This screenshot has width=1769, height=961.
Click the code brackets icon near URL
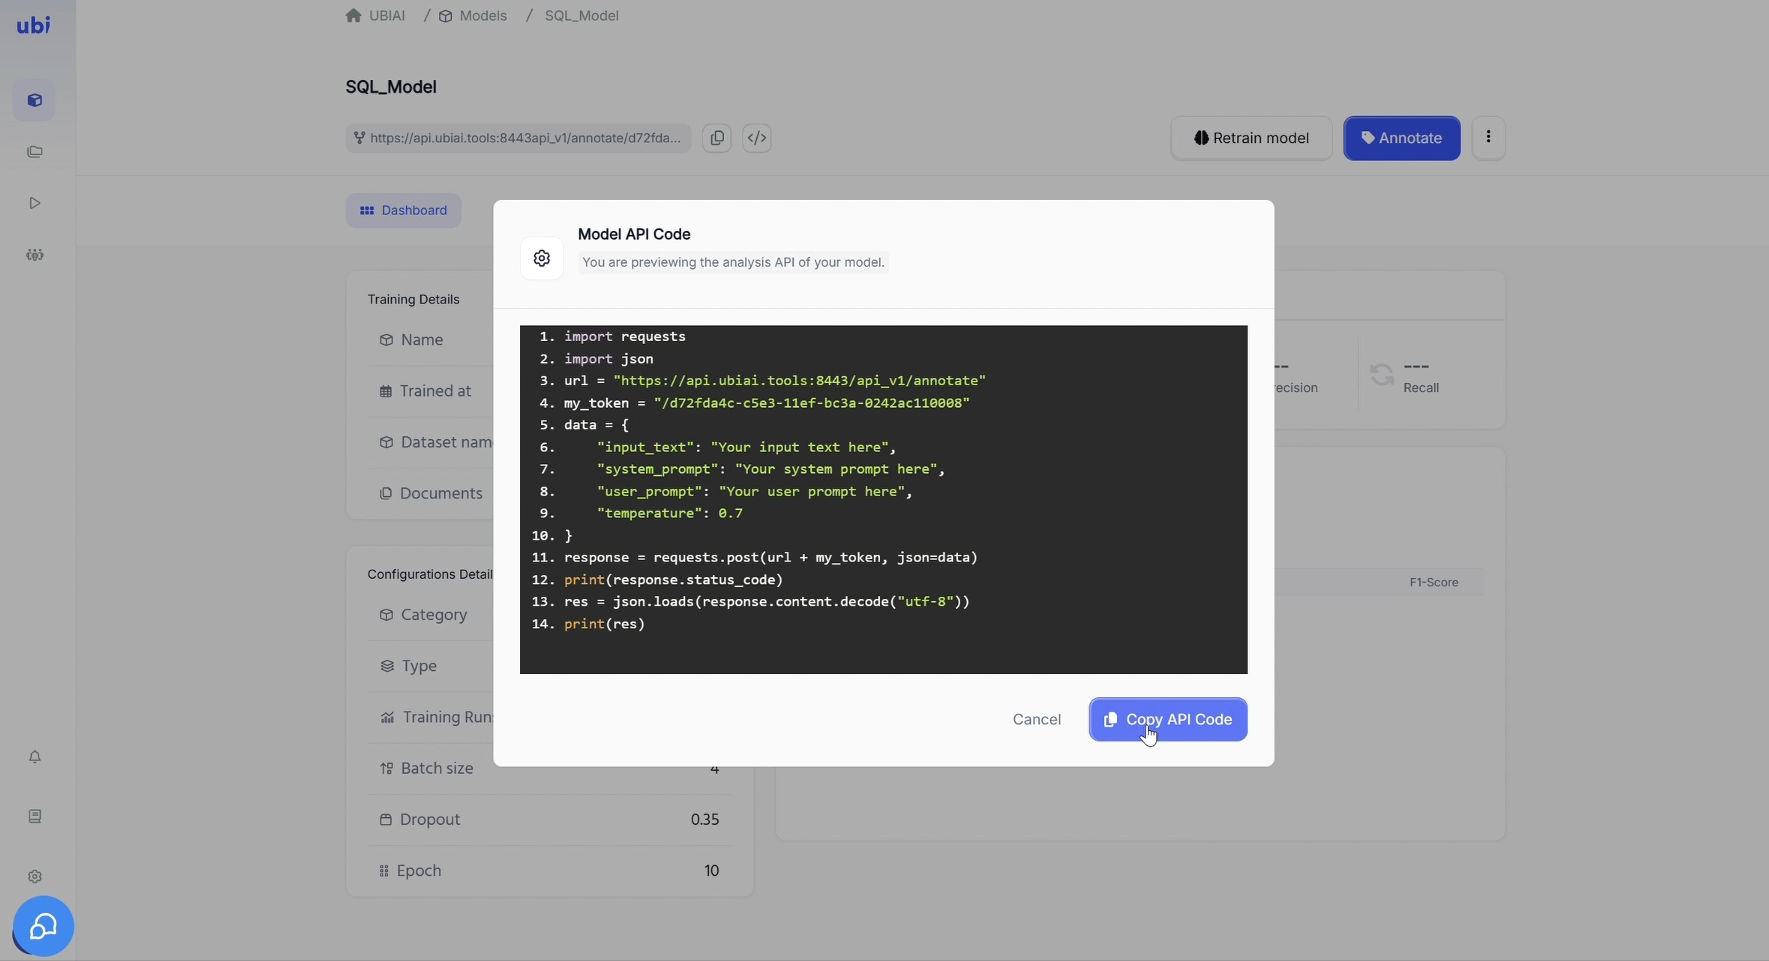(757, 138)
